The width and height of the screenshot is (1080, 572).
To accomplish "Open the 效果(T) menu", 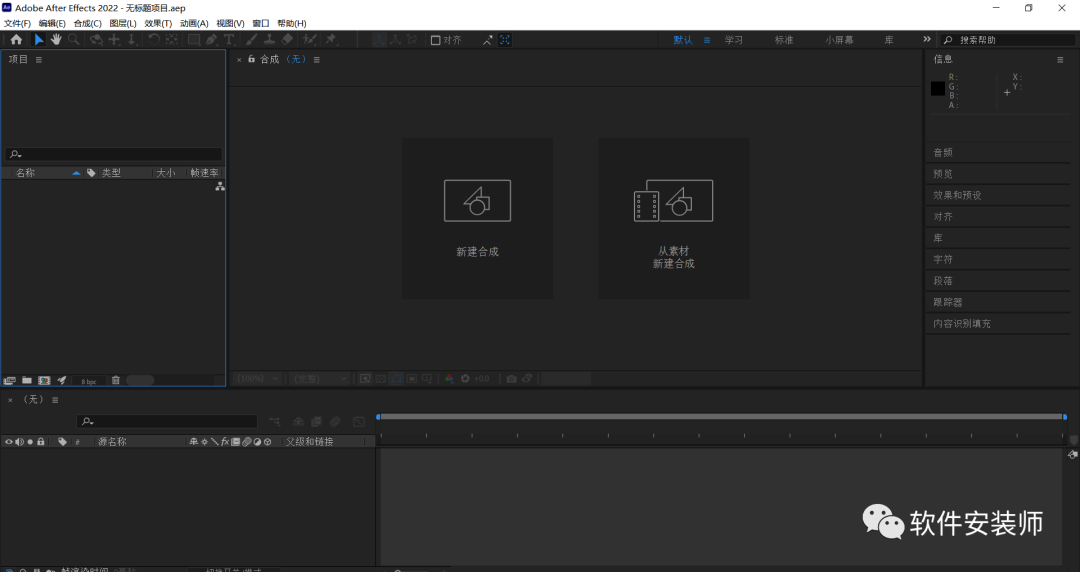I will tap(158, 23).
